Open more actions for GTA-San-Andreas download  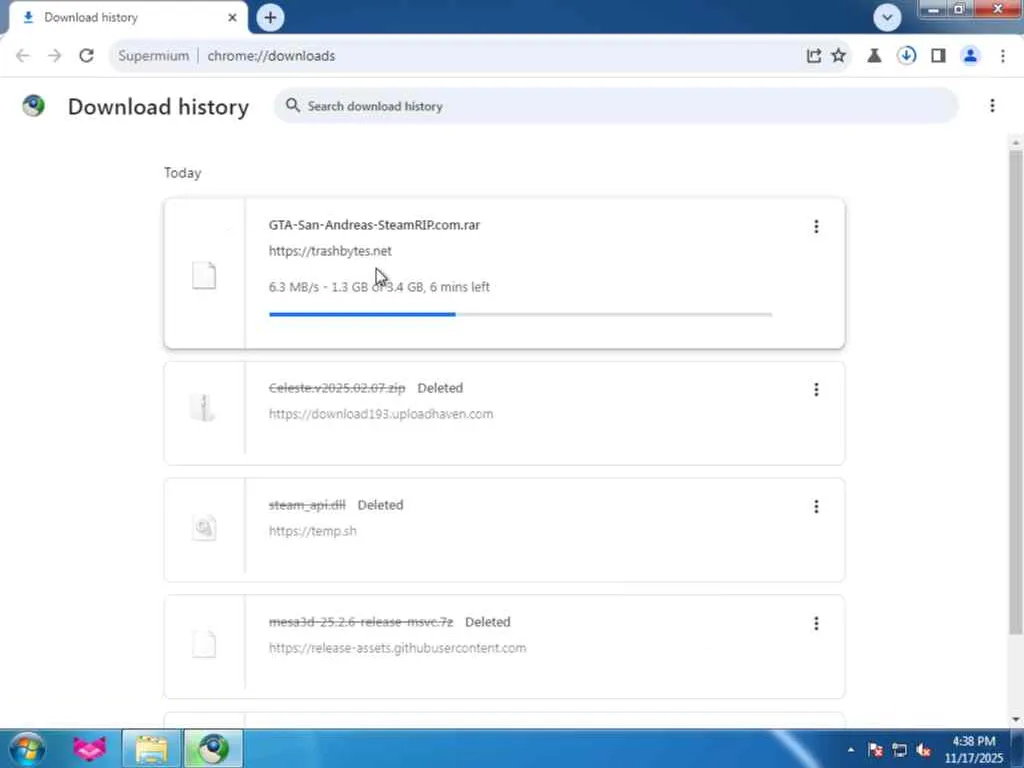[816, 227]
